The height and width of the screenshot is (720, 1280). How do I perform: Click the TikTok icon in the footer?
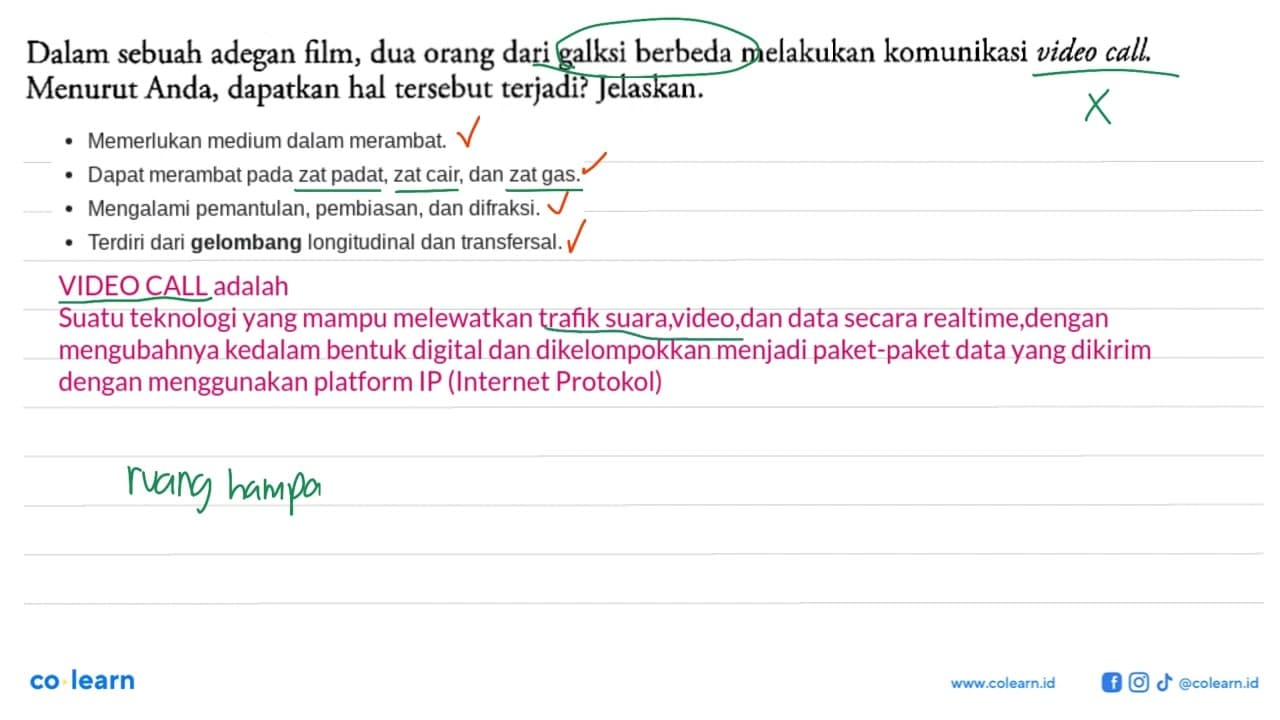coord(1163,682)
